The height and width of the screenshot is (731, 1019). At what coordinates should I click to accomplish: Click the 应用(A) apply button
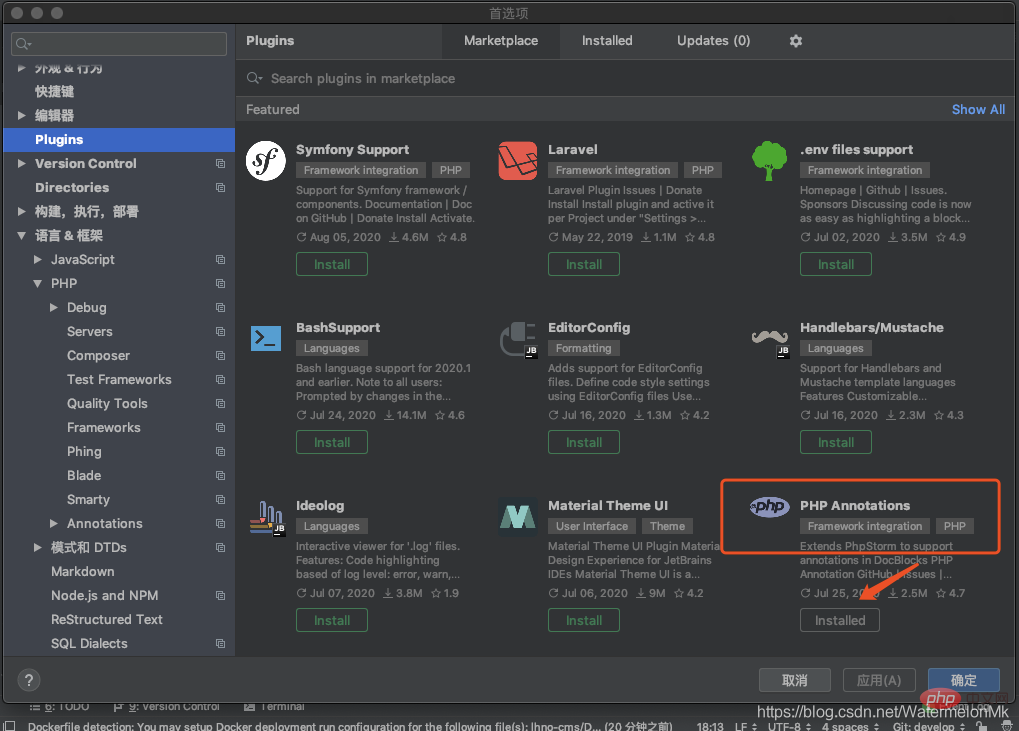tap(879, 680)
